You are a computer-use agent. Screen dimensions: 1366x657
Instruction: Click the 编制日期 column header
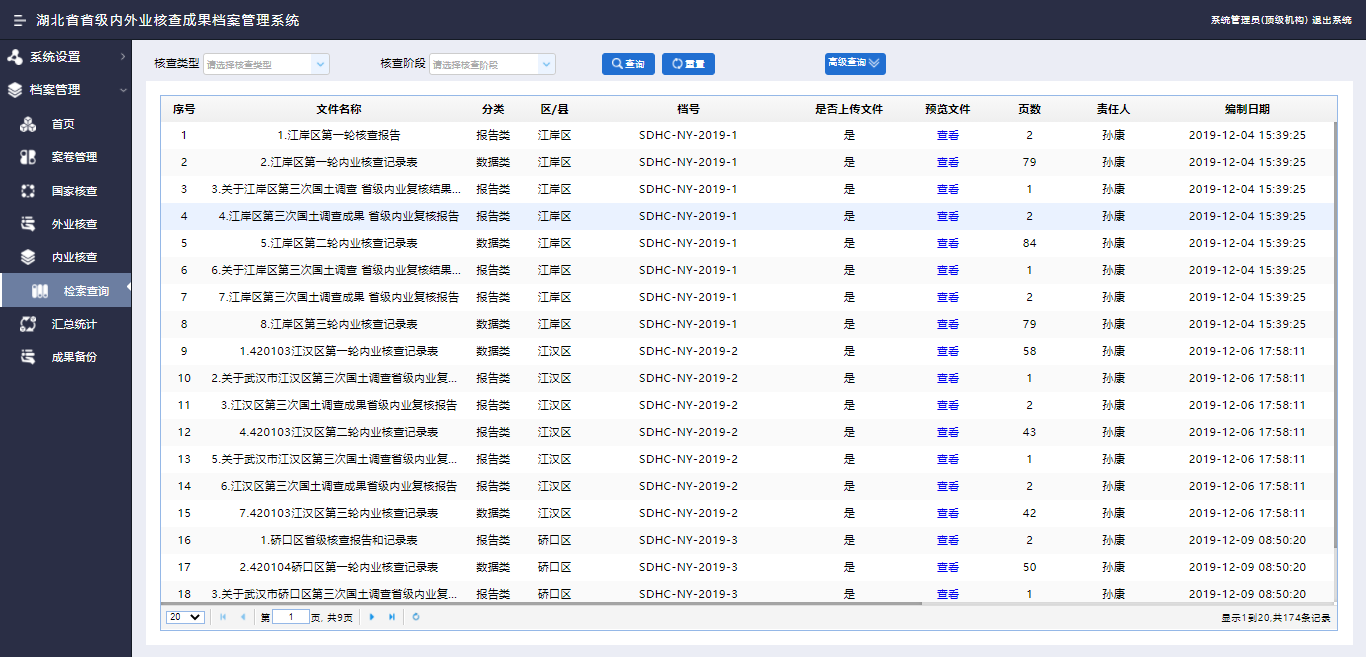point(1247,109)
